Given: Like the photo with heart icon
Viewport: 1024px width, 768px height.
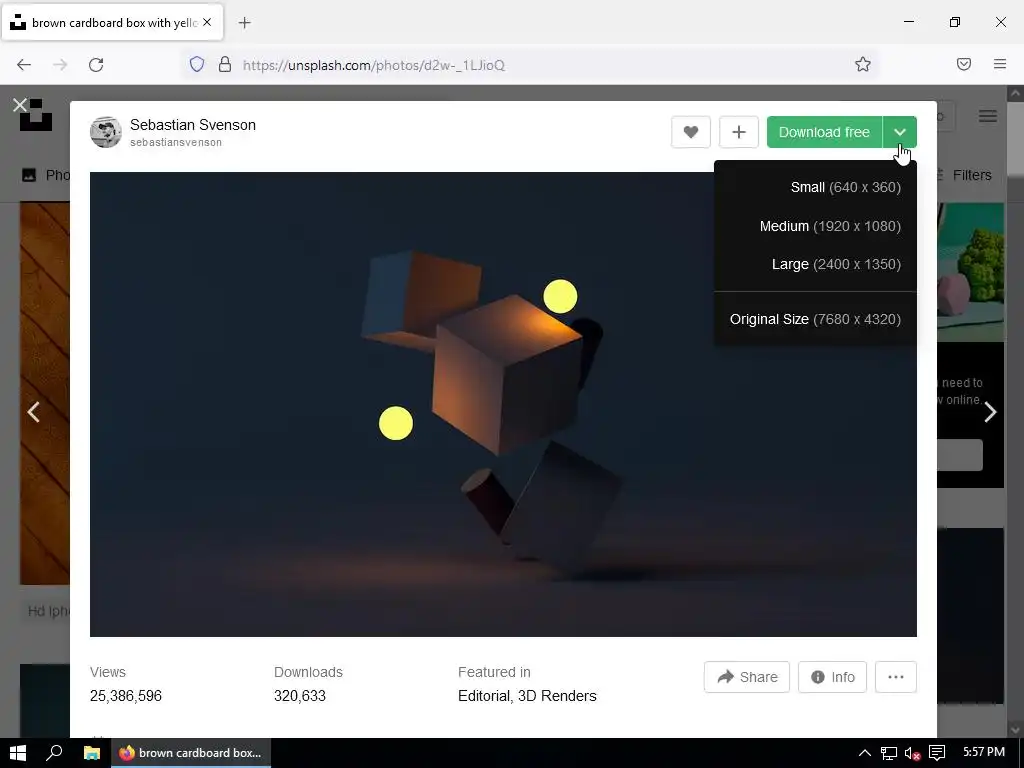Looking at the screenshot, I should 690,132.
